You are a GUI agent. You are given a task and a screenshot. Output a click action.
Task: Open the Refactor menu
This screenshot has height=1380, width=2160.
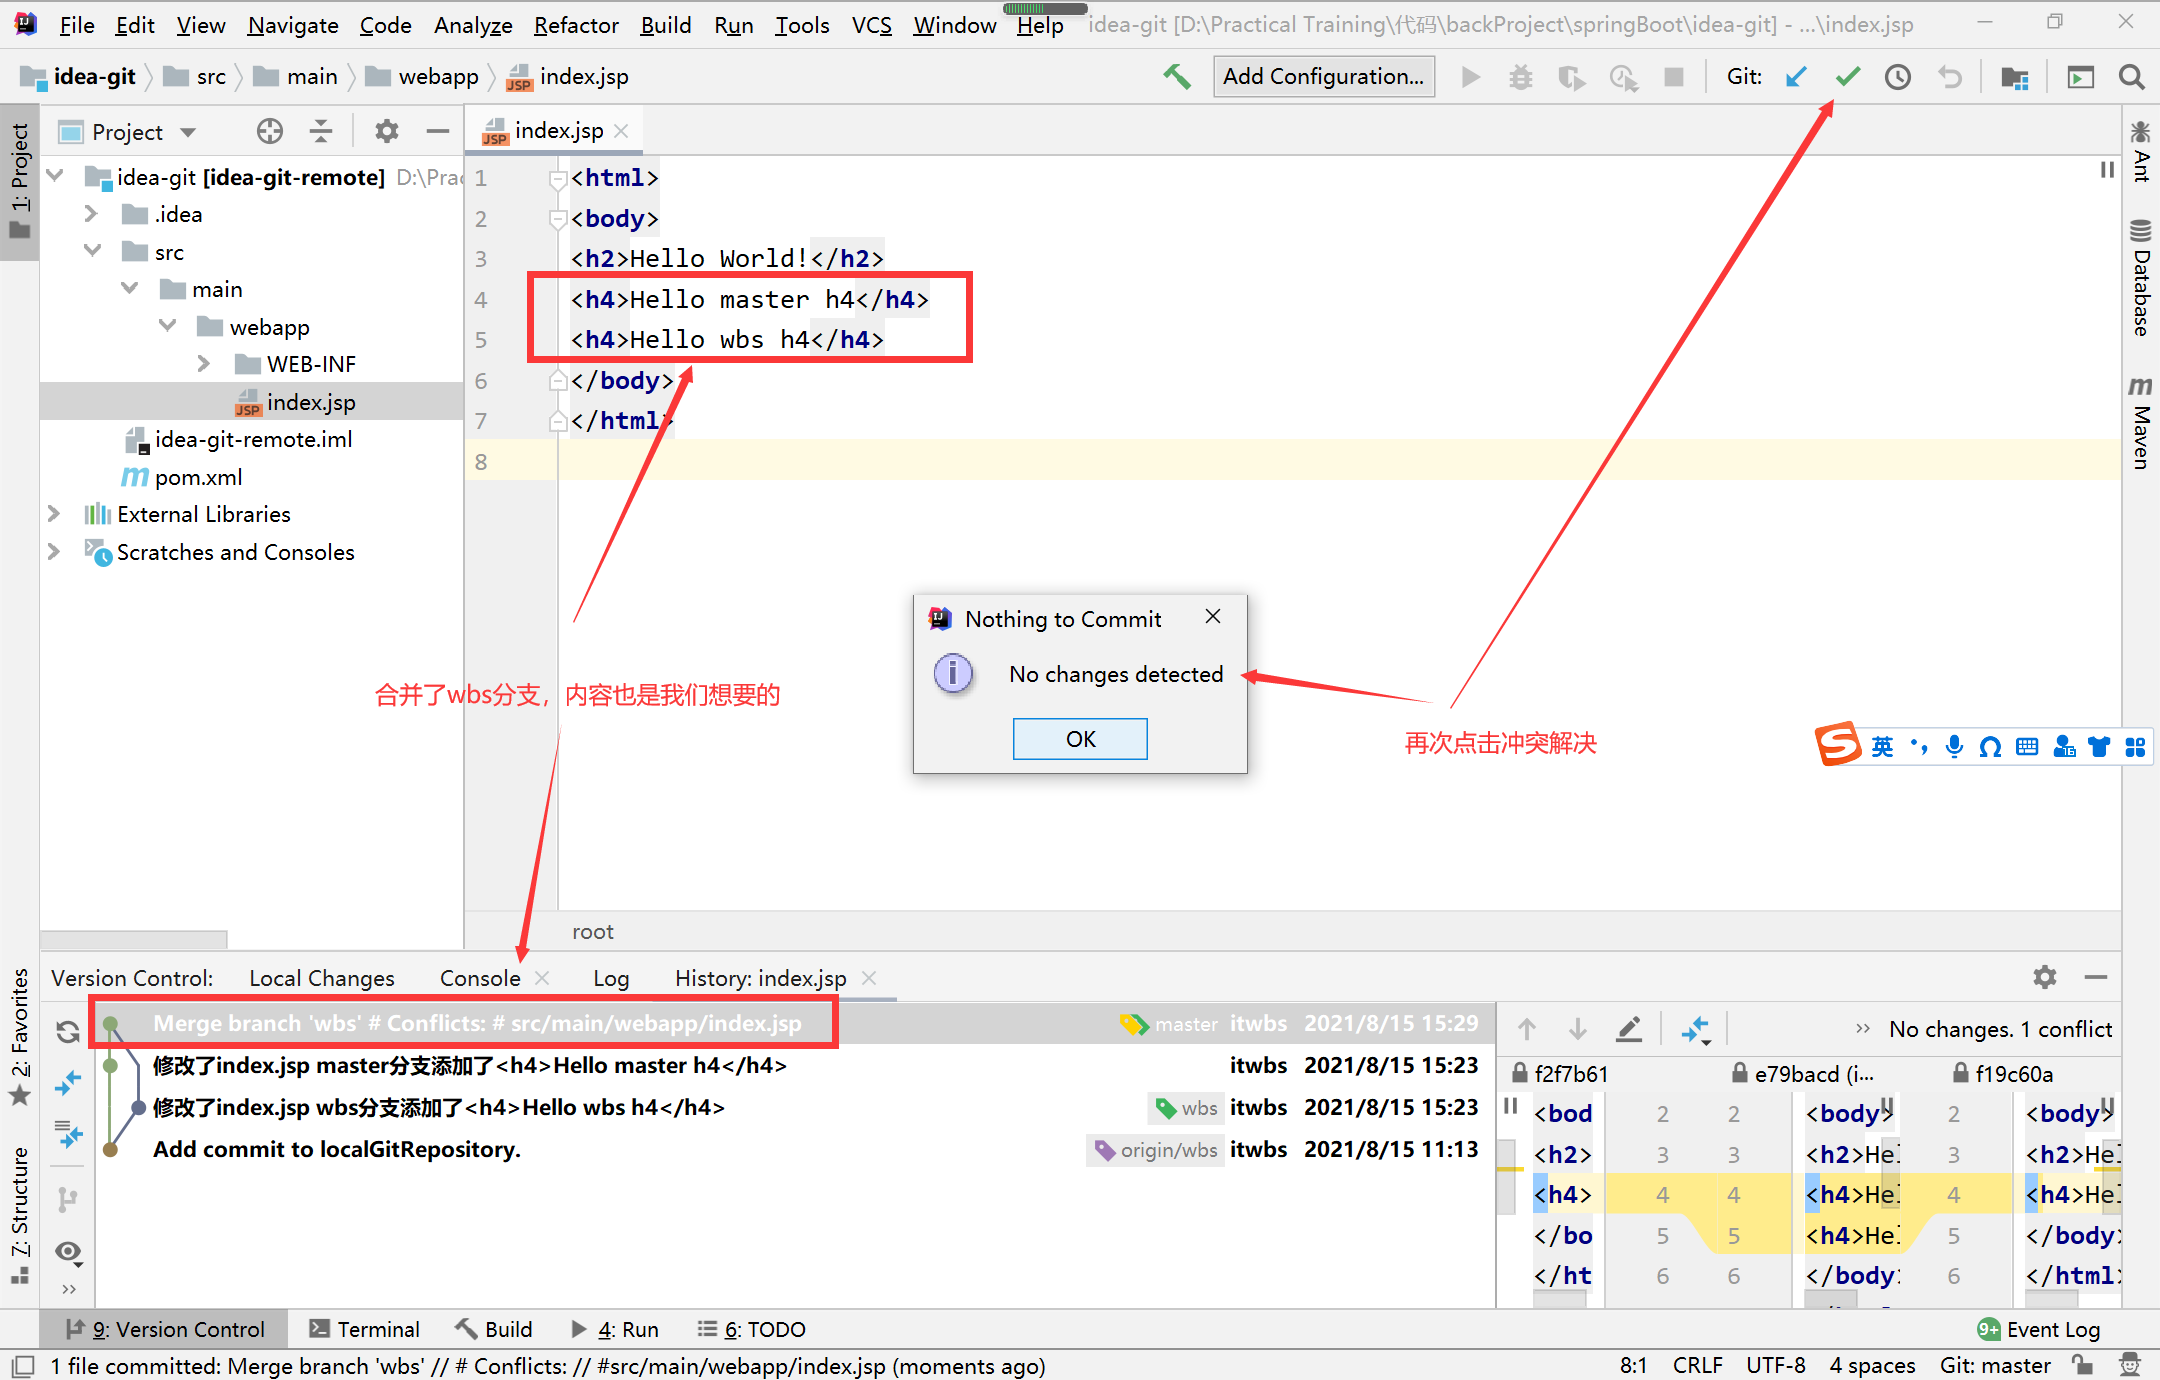[x=576, y=24]
